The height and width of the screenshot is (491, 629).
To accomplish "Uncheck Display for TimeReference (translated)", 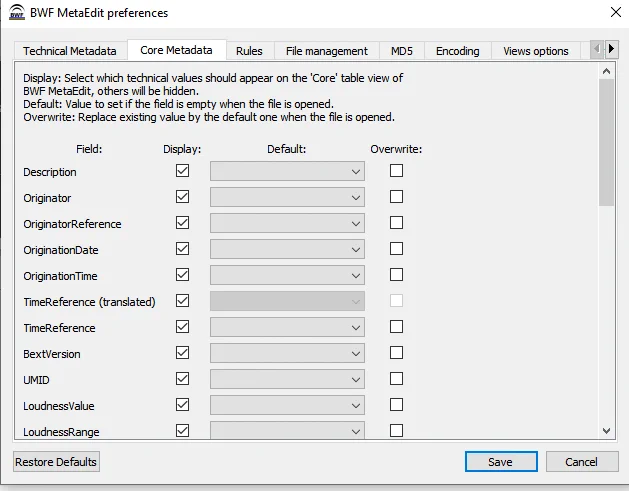I will tap(183, 300).
